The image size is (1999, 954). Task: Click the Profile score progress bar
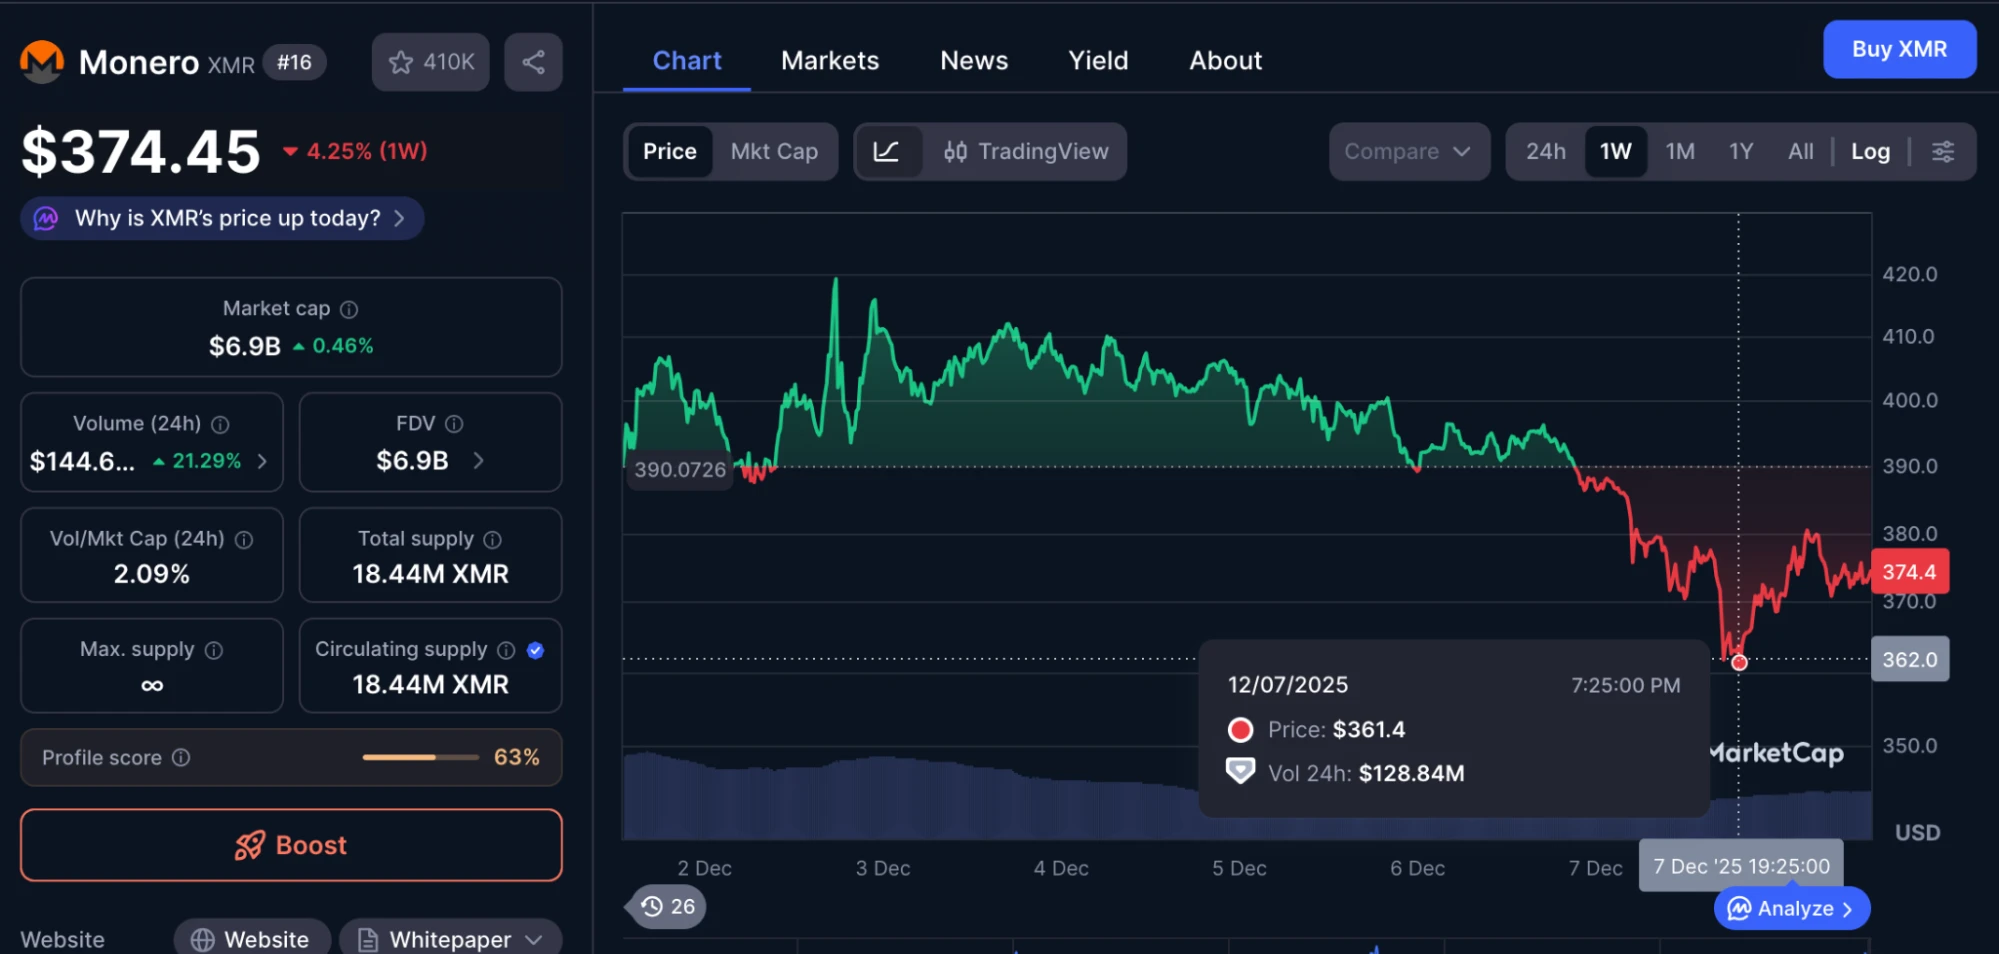[420, 758]
